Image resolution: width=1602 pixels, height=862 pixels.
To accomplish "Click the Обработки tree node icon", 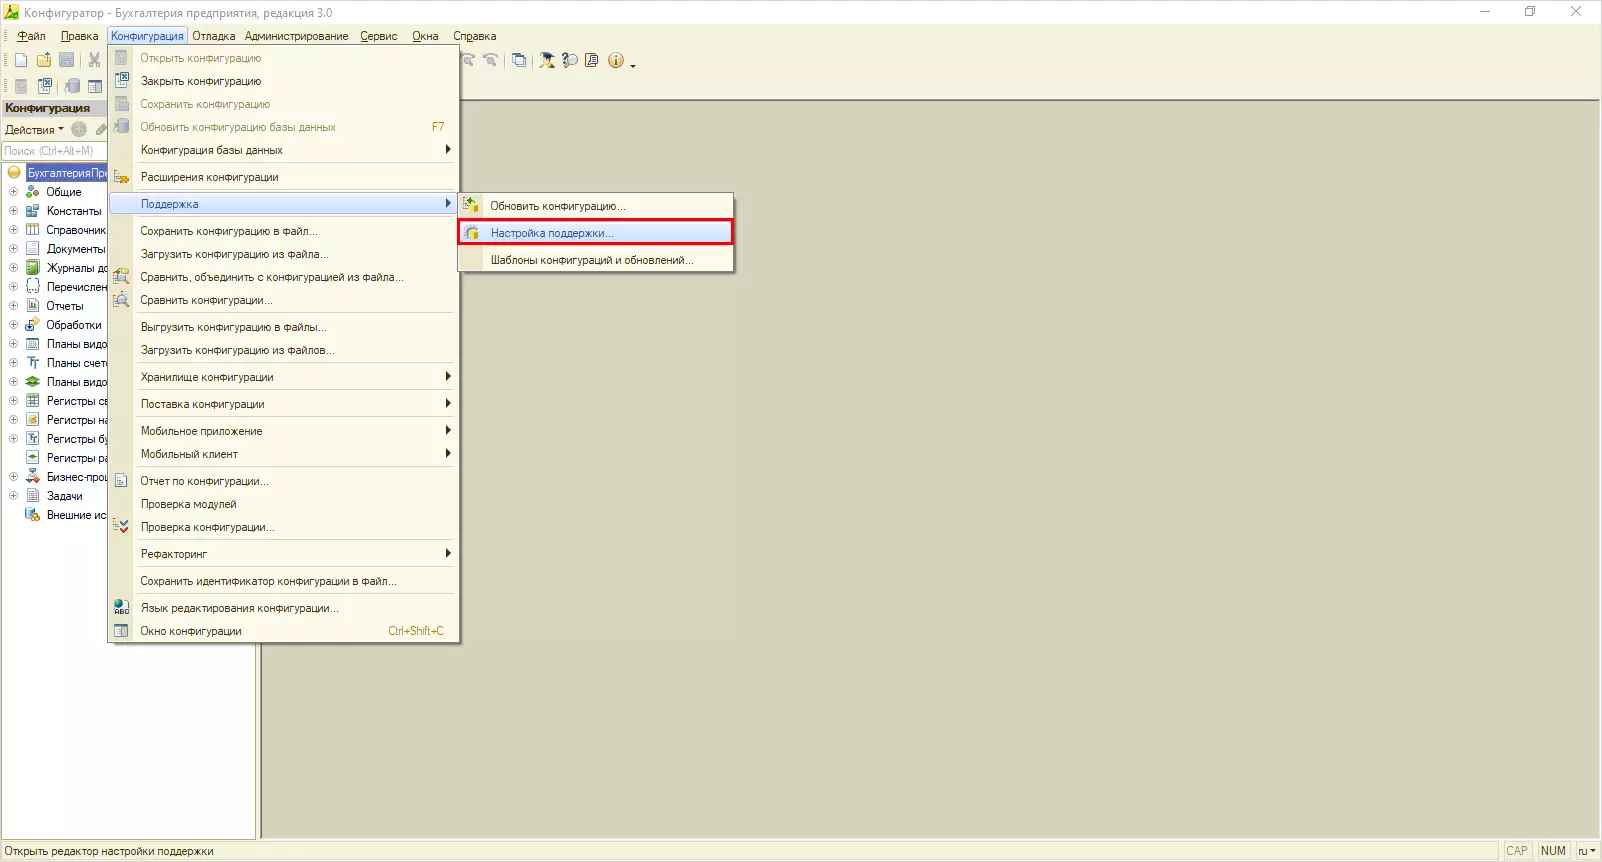I will point(33,325).
